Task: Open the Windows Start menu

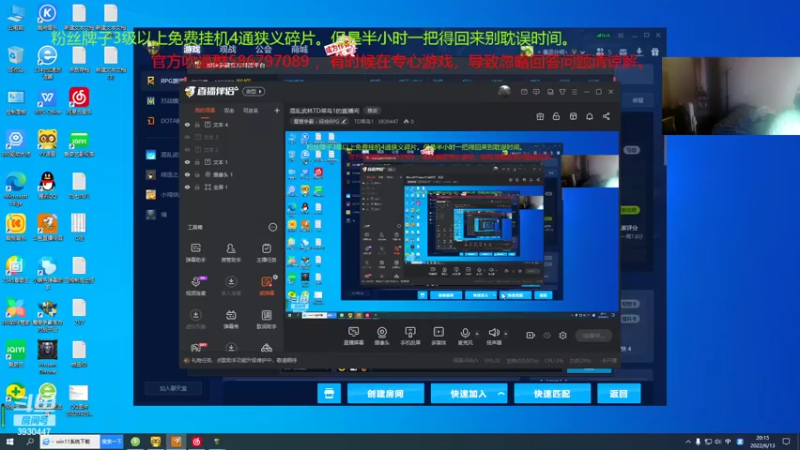Action: (10, 441)
